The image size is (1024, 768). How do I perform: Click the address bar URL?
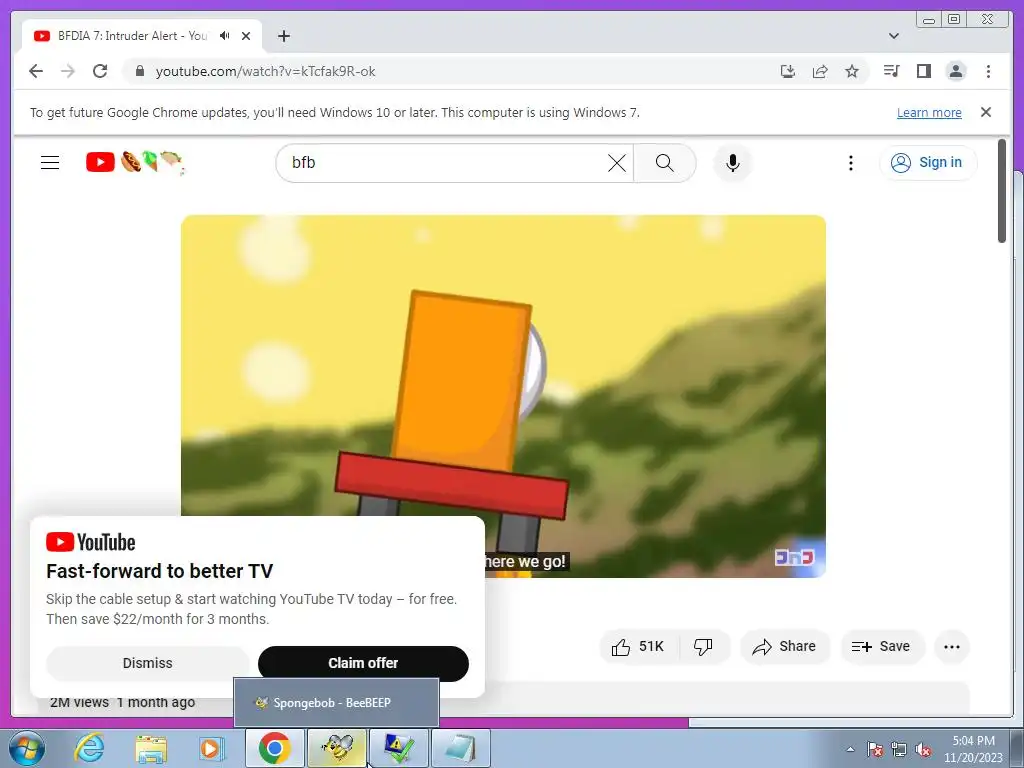point(265,71)
